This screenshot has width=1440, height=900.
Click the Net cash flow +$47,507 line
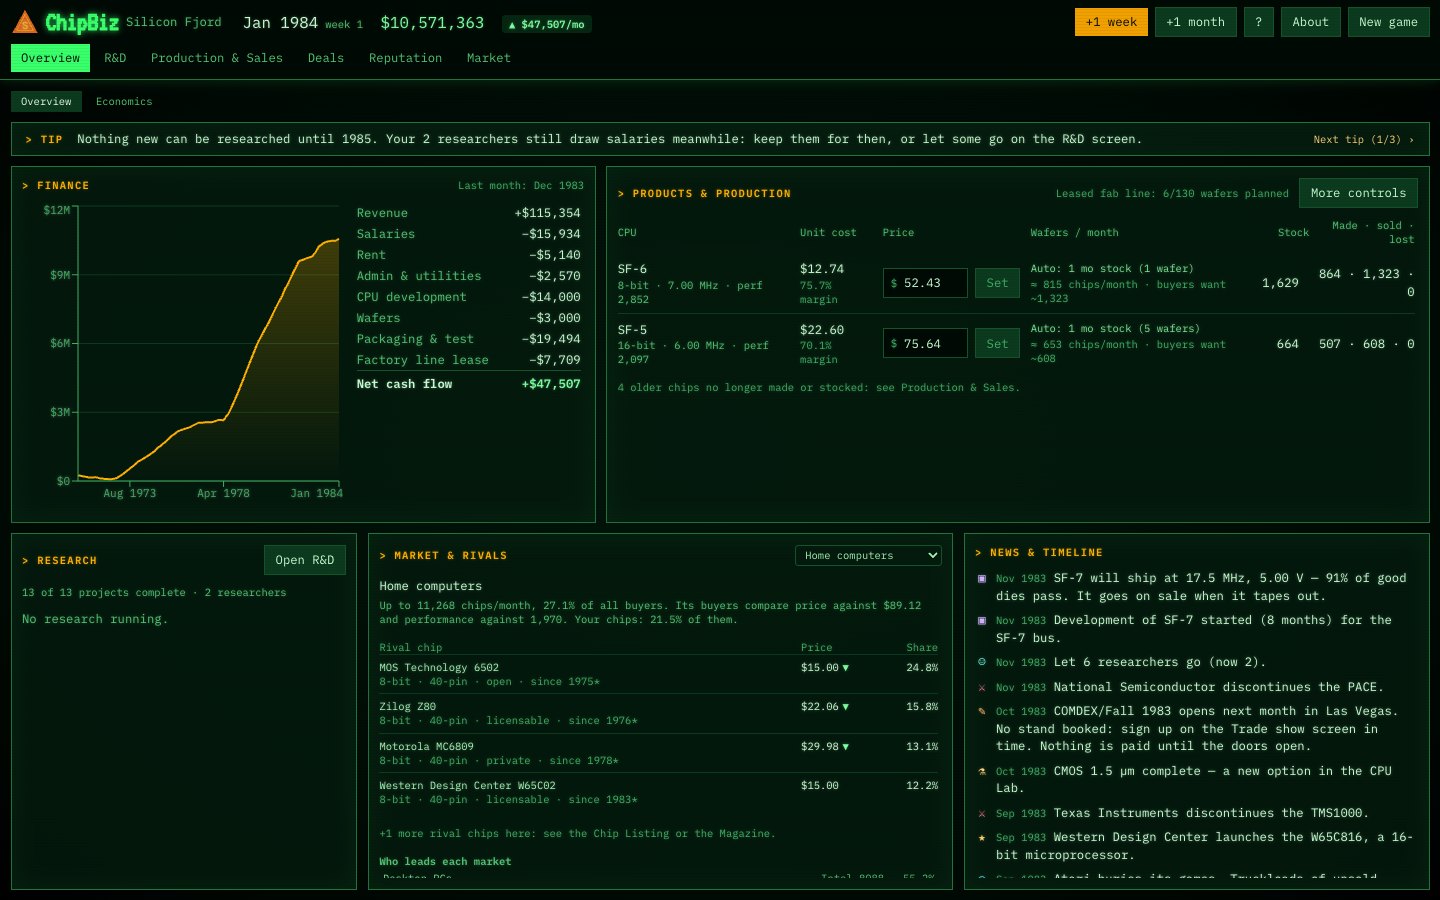[468, 384]
